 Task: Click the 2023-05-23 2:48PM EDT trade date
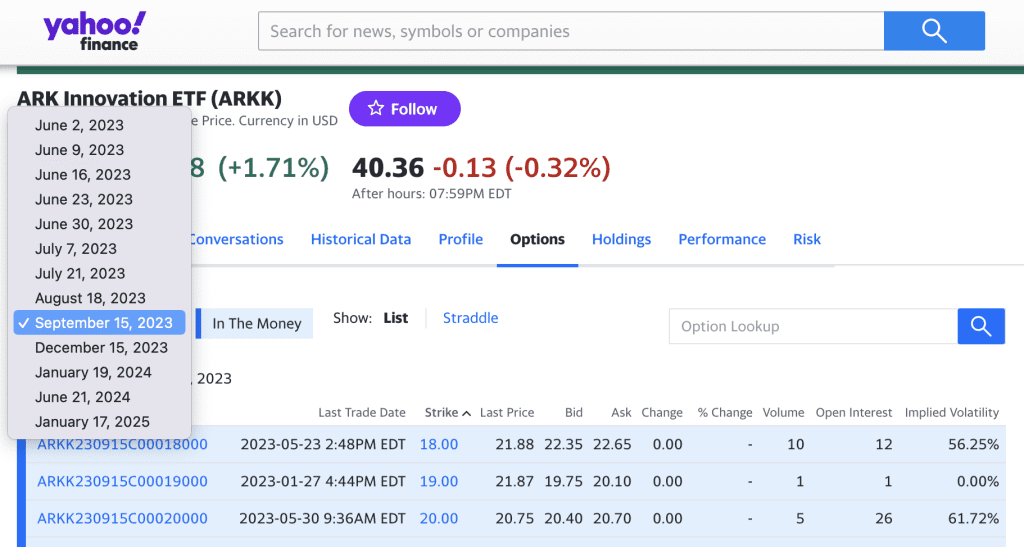point(323,445)
